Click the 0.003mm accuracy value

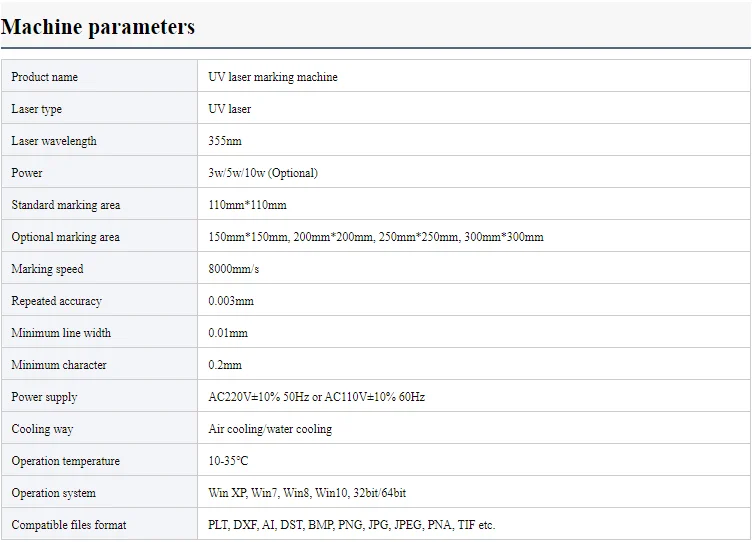tap(231, 301)
